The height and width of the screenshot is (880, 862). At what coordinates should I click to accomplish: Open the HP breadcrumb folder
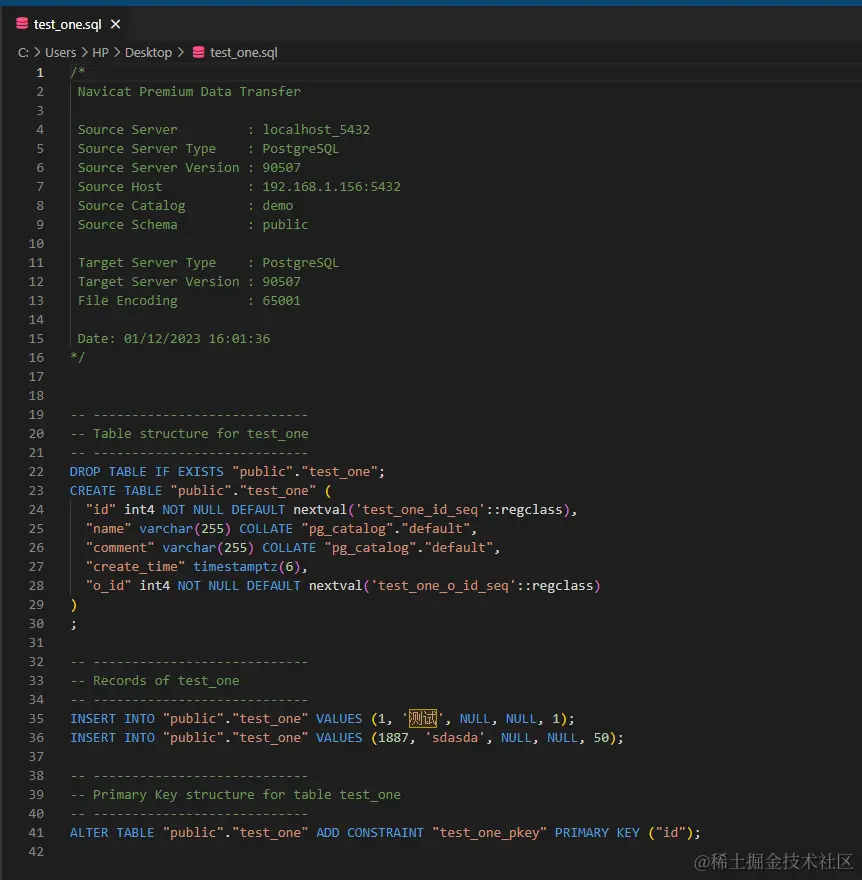coord(100,53)
